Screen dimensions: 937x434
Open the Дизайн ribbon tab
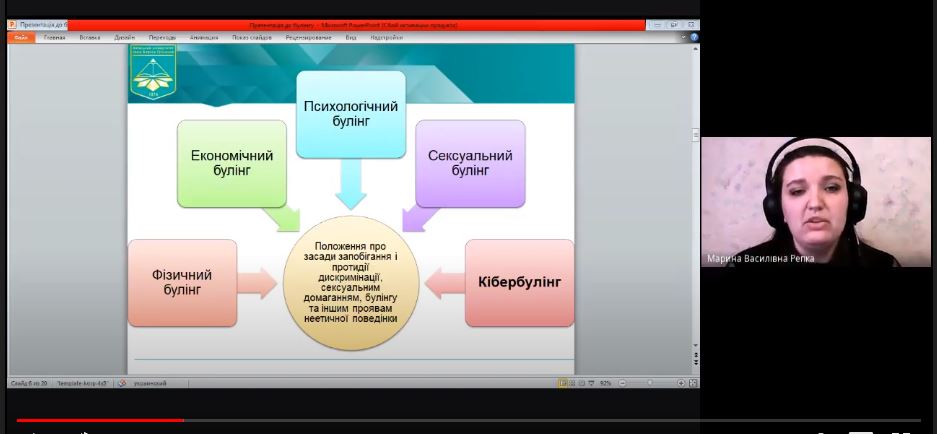click(124, 37)
